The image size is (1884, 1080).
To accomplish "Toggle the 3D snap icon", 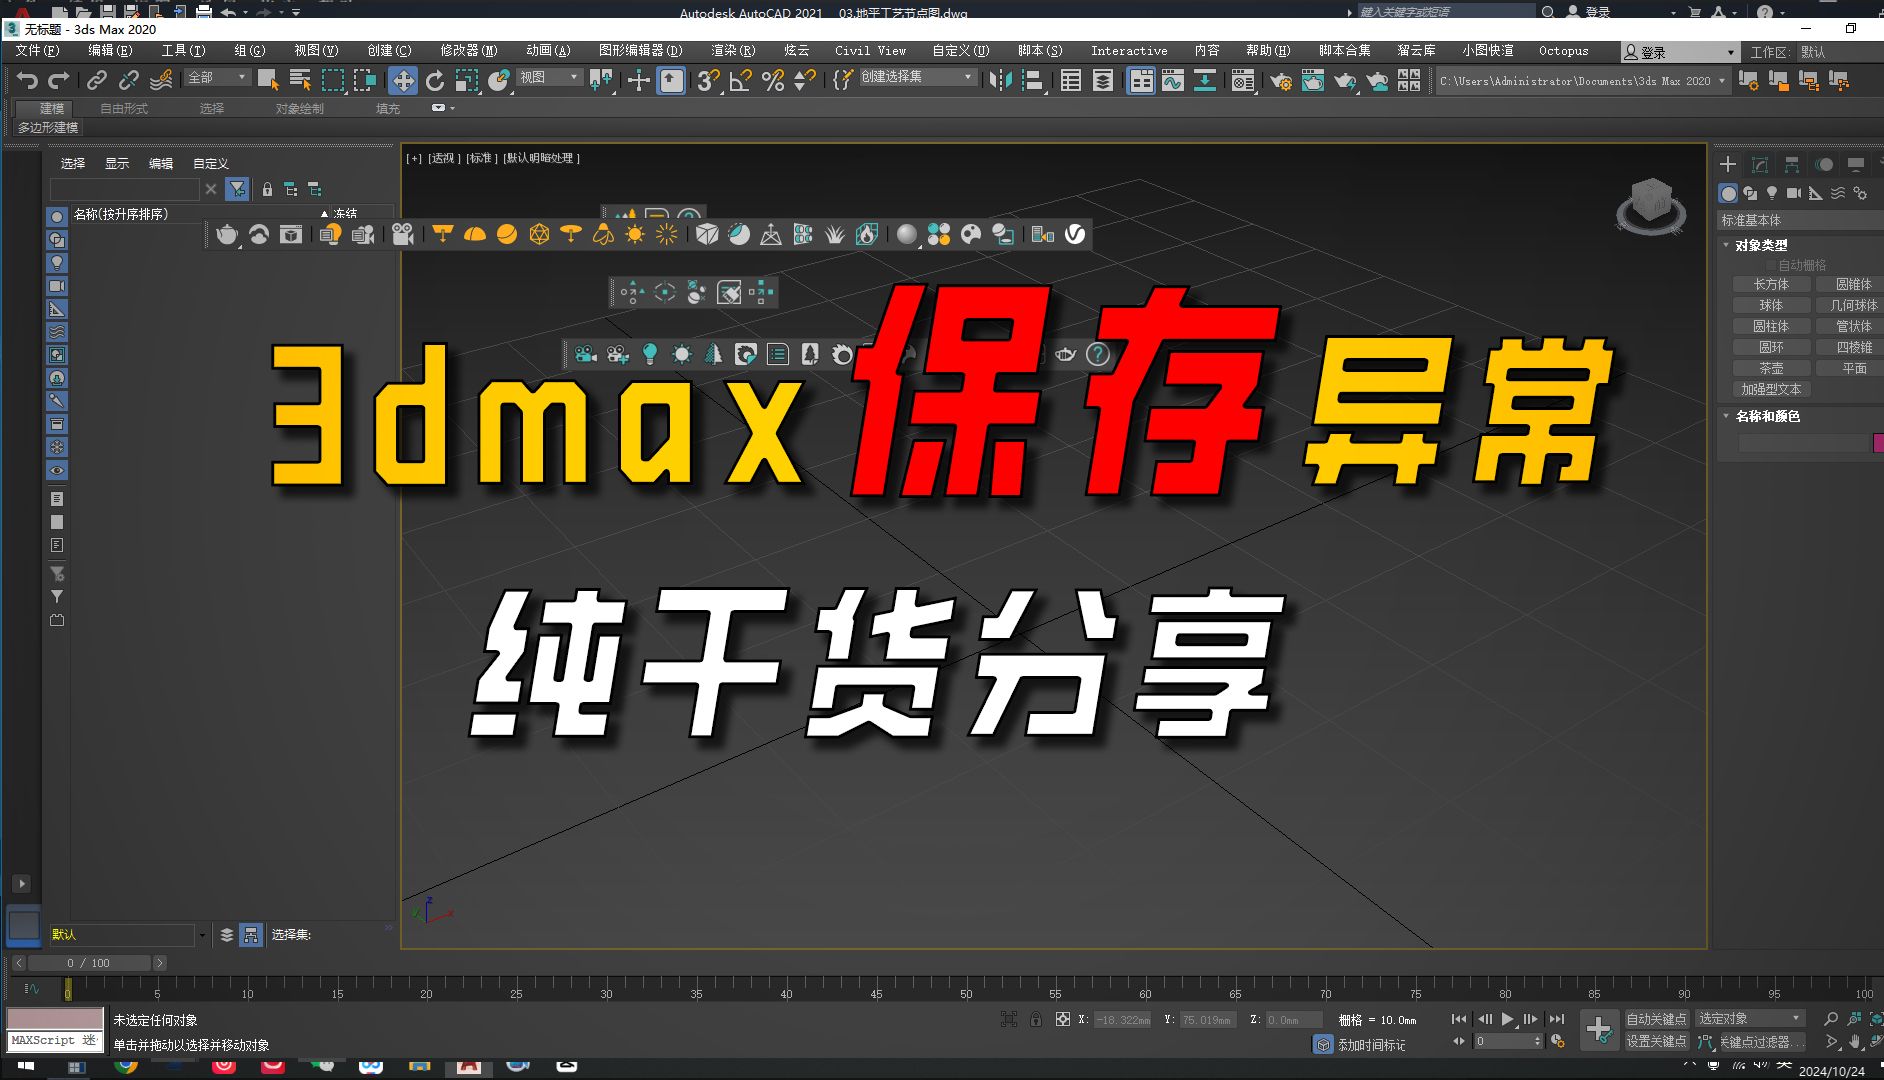I will (706, 80).
